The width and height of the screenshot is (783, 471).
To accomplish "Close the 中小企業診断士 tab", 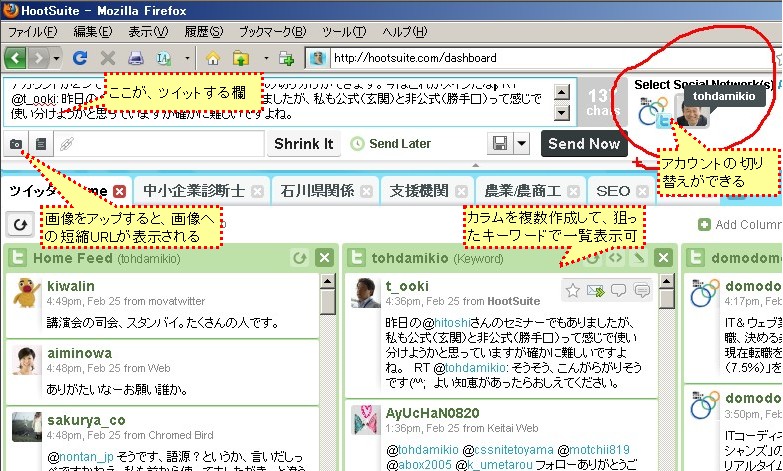I will [x=257, y=191].
